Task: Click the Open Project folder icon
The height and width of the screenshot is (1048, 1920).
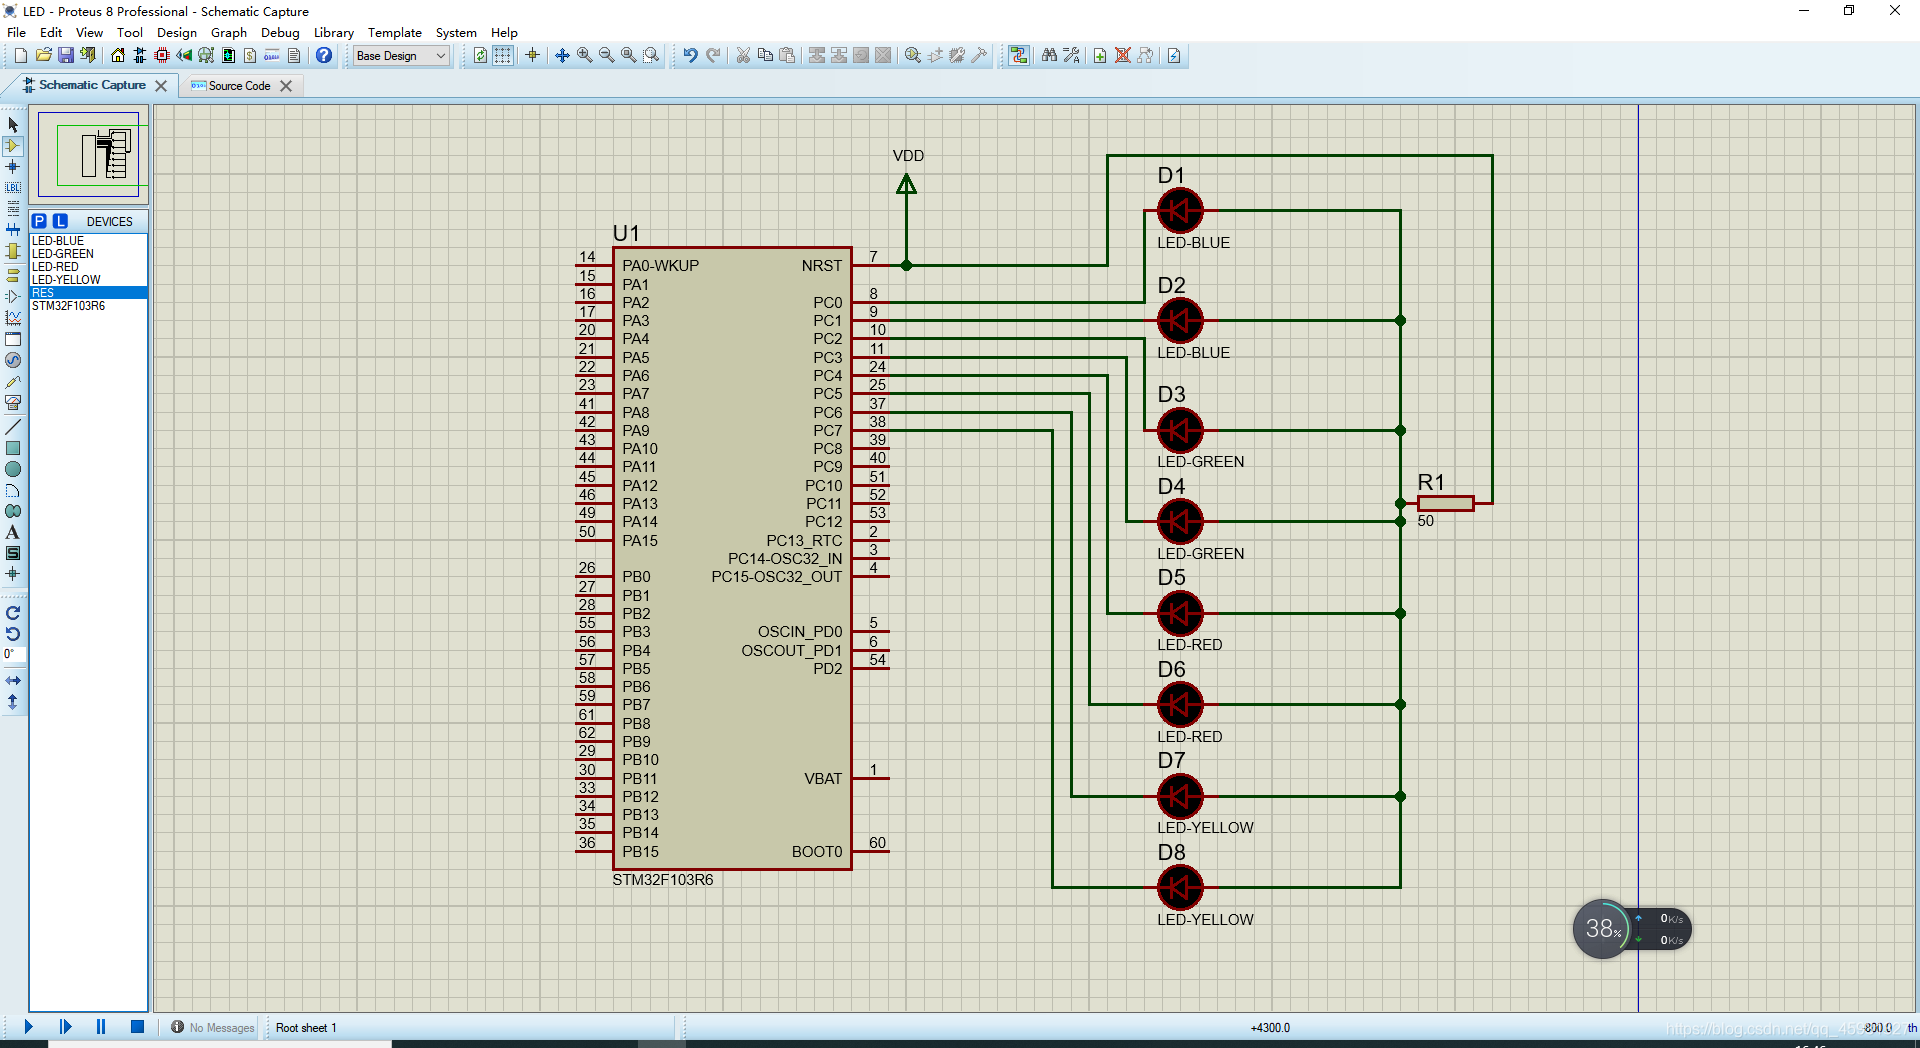Action: (43, 55)
